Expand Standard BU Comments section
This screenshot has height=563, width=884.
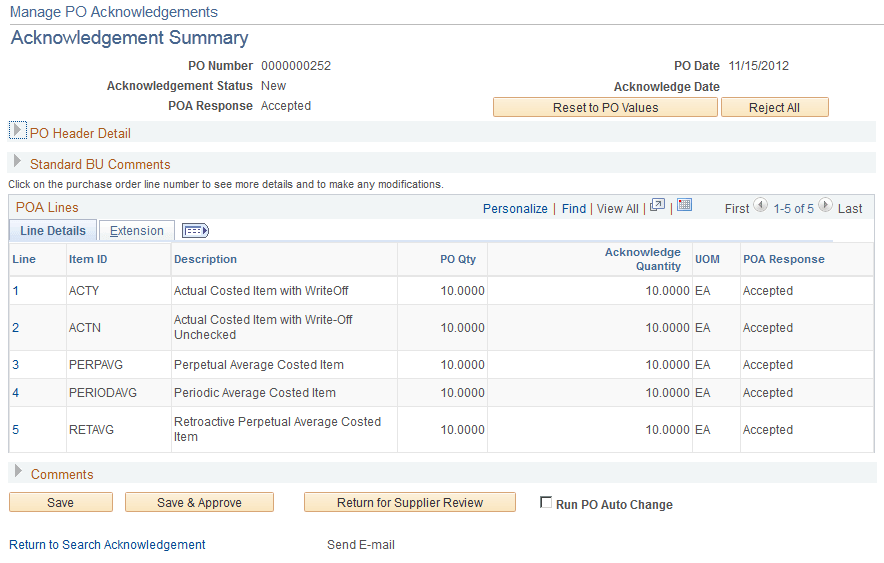pyautogui.click(x=17, y=162)
